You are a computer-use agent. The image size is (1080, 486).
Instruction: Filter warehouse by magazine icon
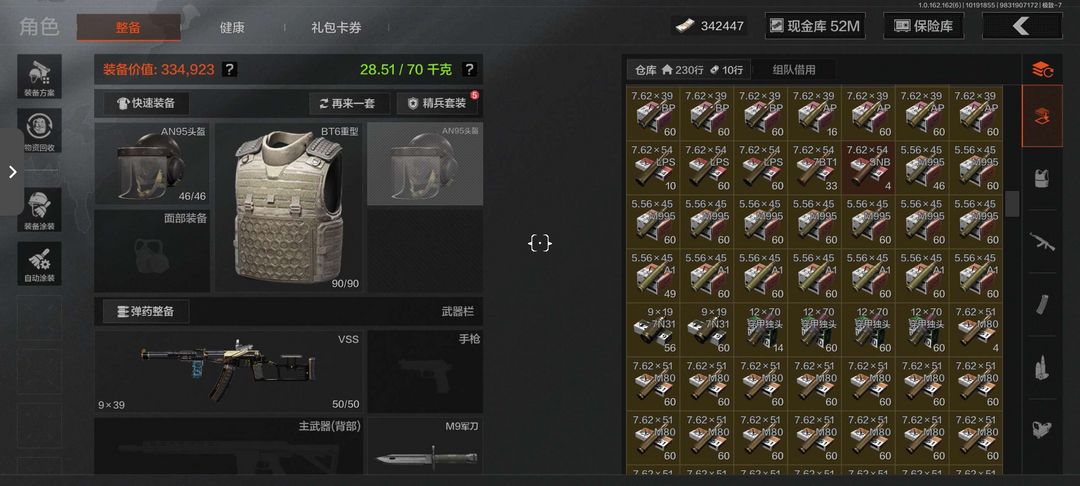(1041, 304)
